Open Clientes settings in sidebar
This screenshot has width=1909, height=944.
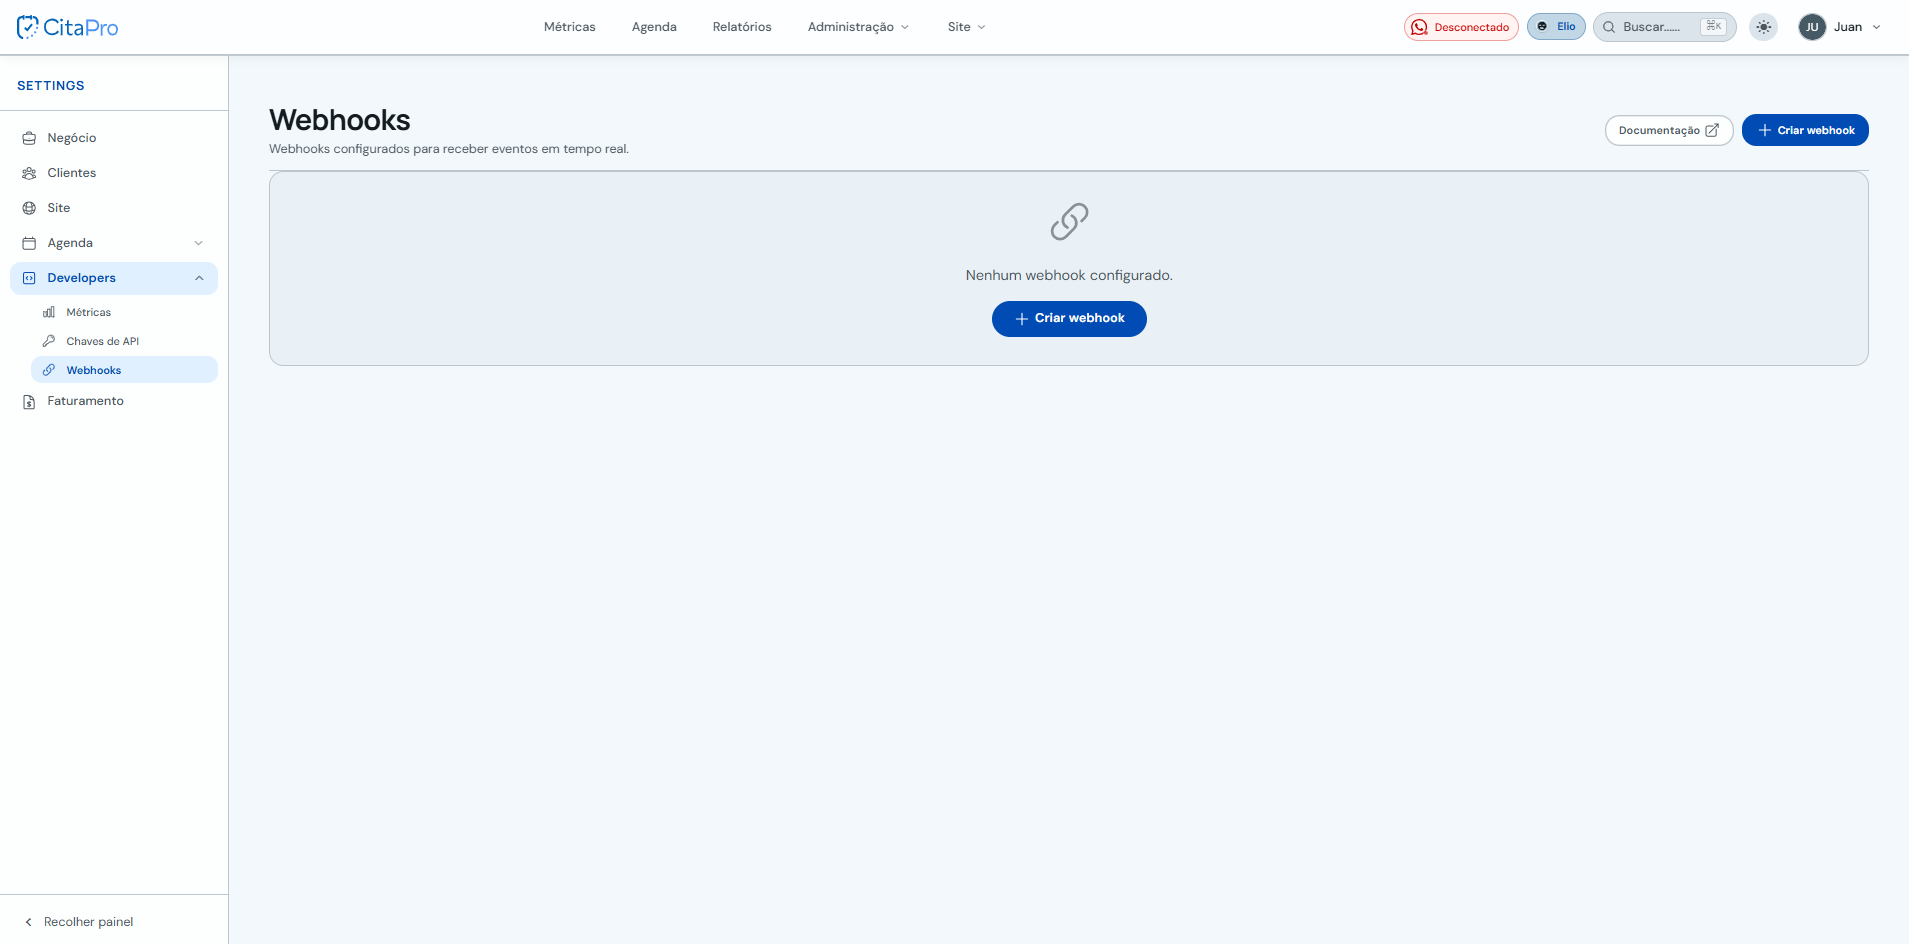tap(114, 173)
